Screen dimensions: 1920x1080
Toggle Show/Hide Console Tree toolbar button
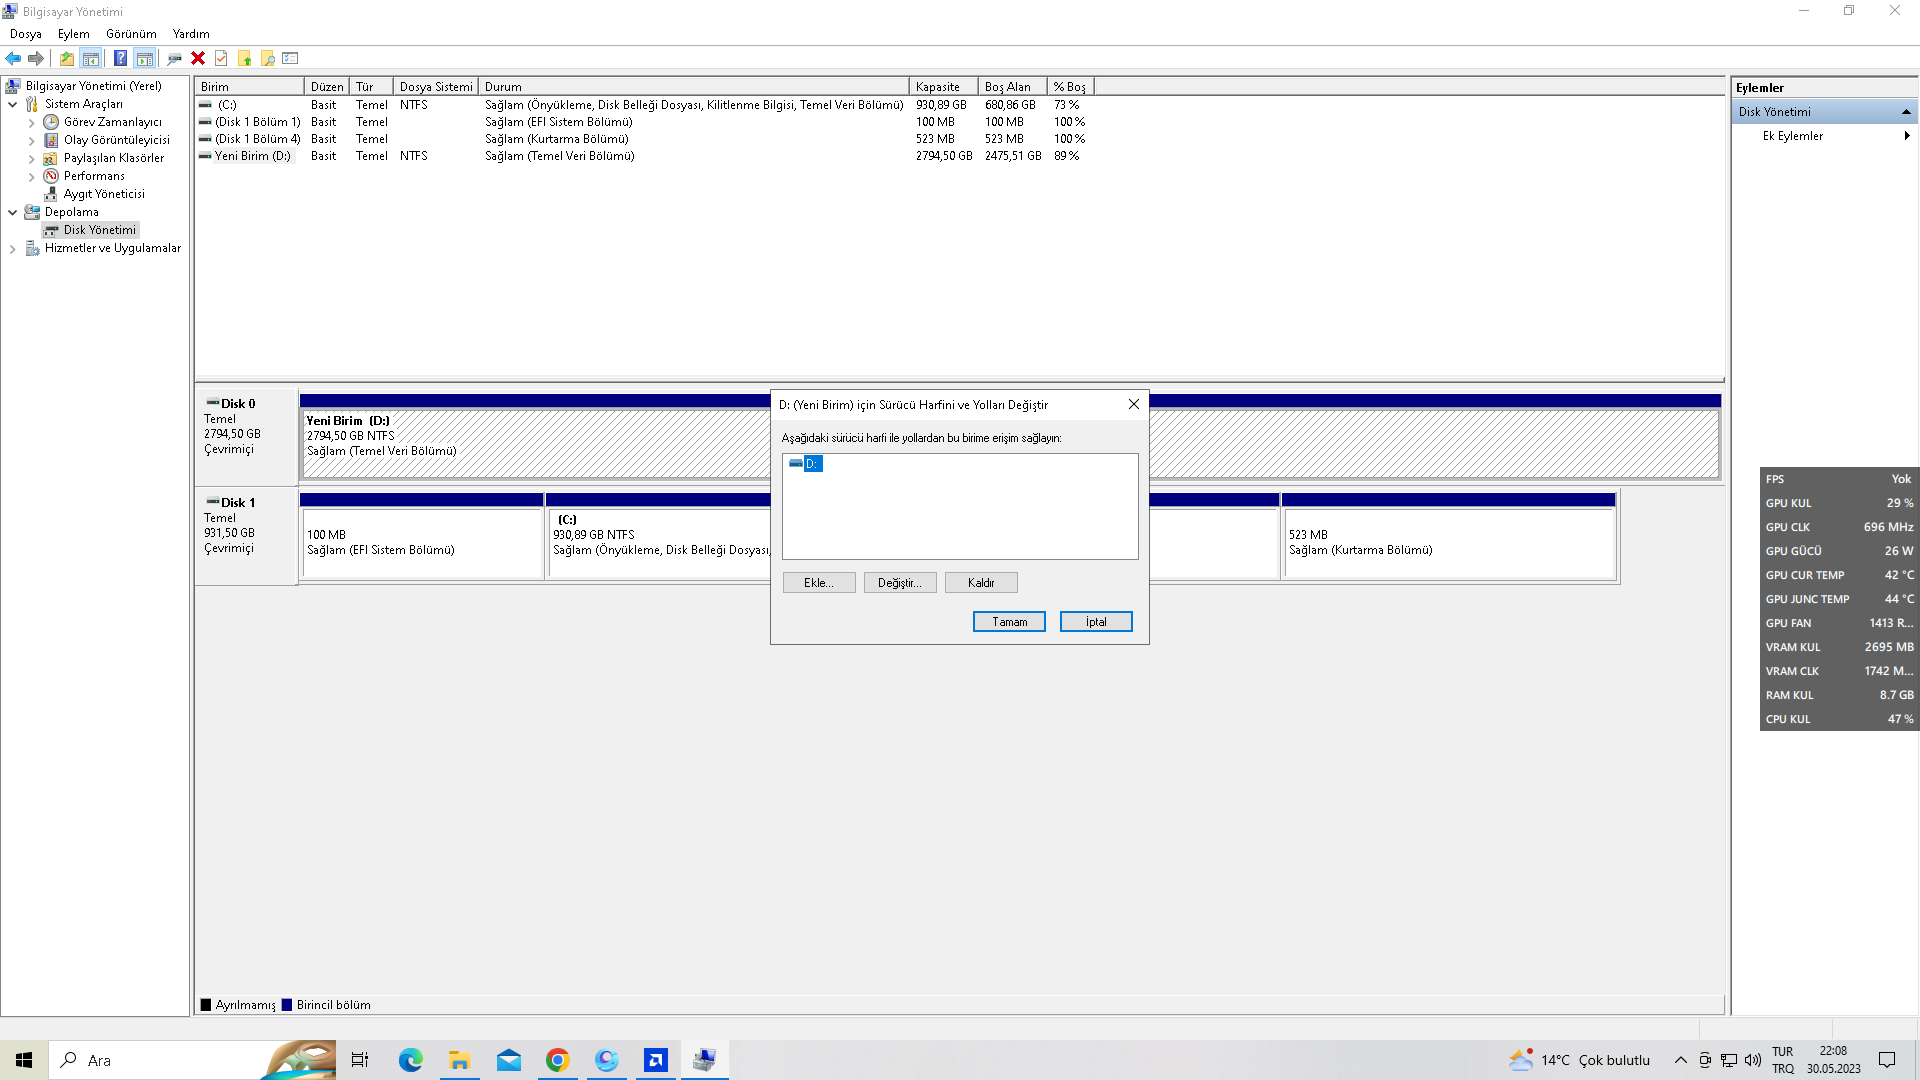click(x=91, y=58)
